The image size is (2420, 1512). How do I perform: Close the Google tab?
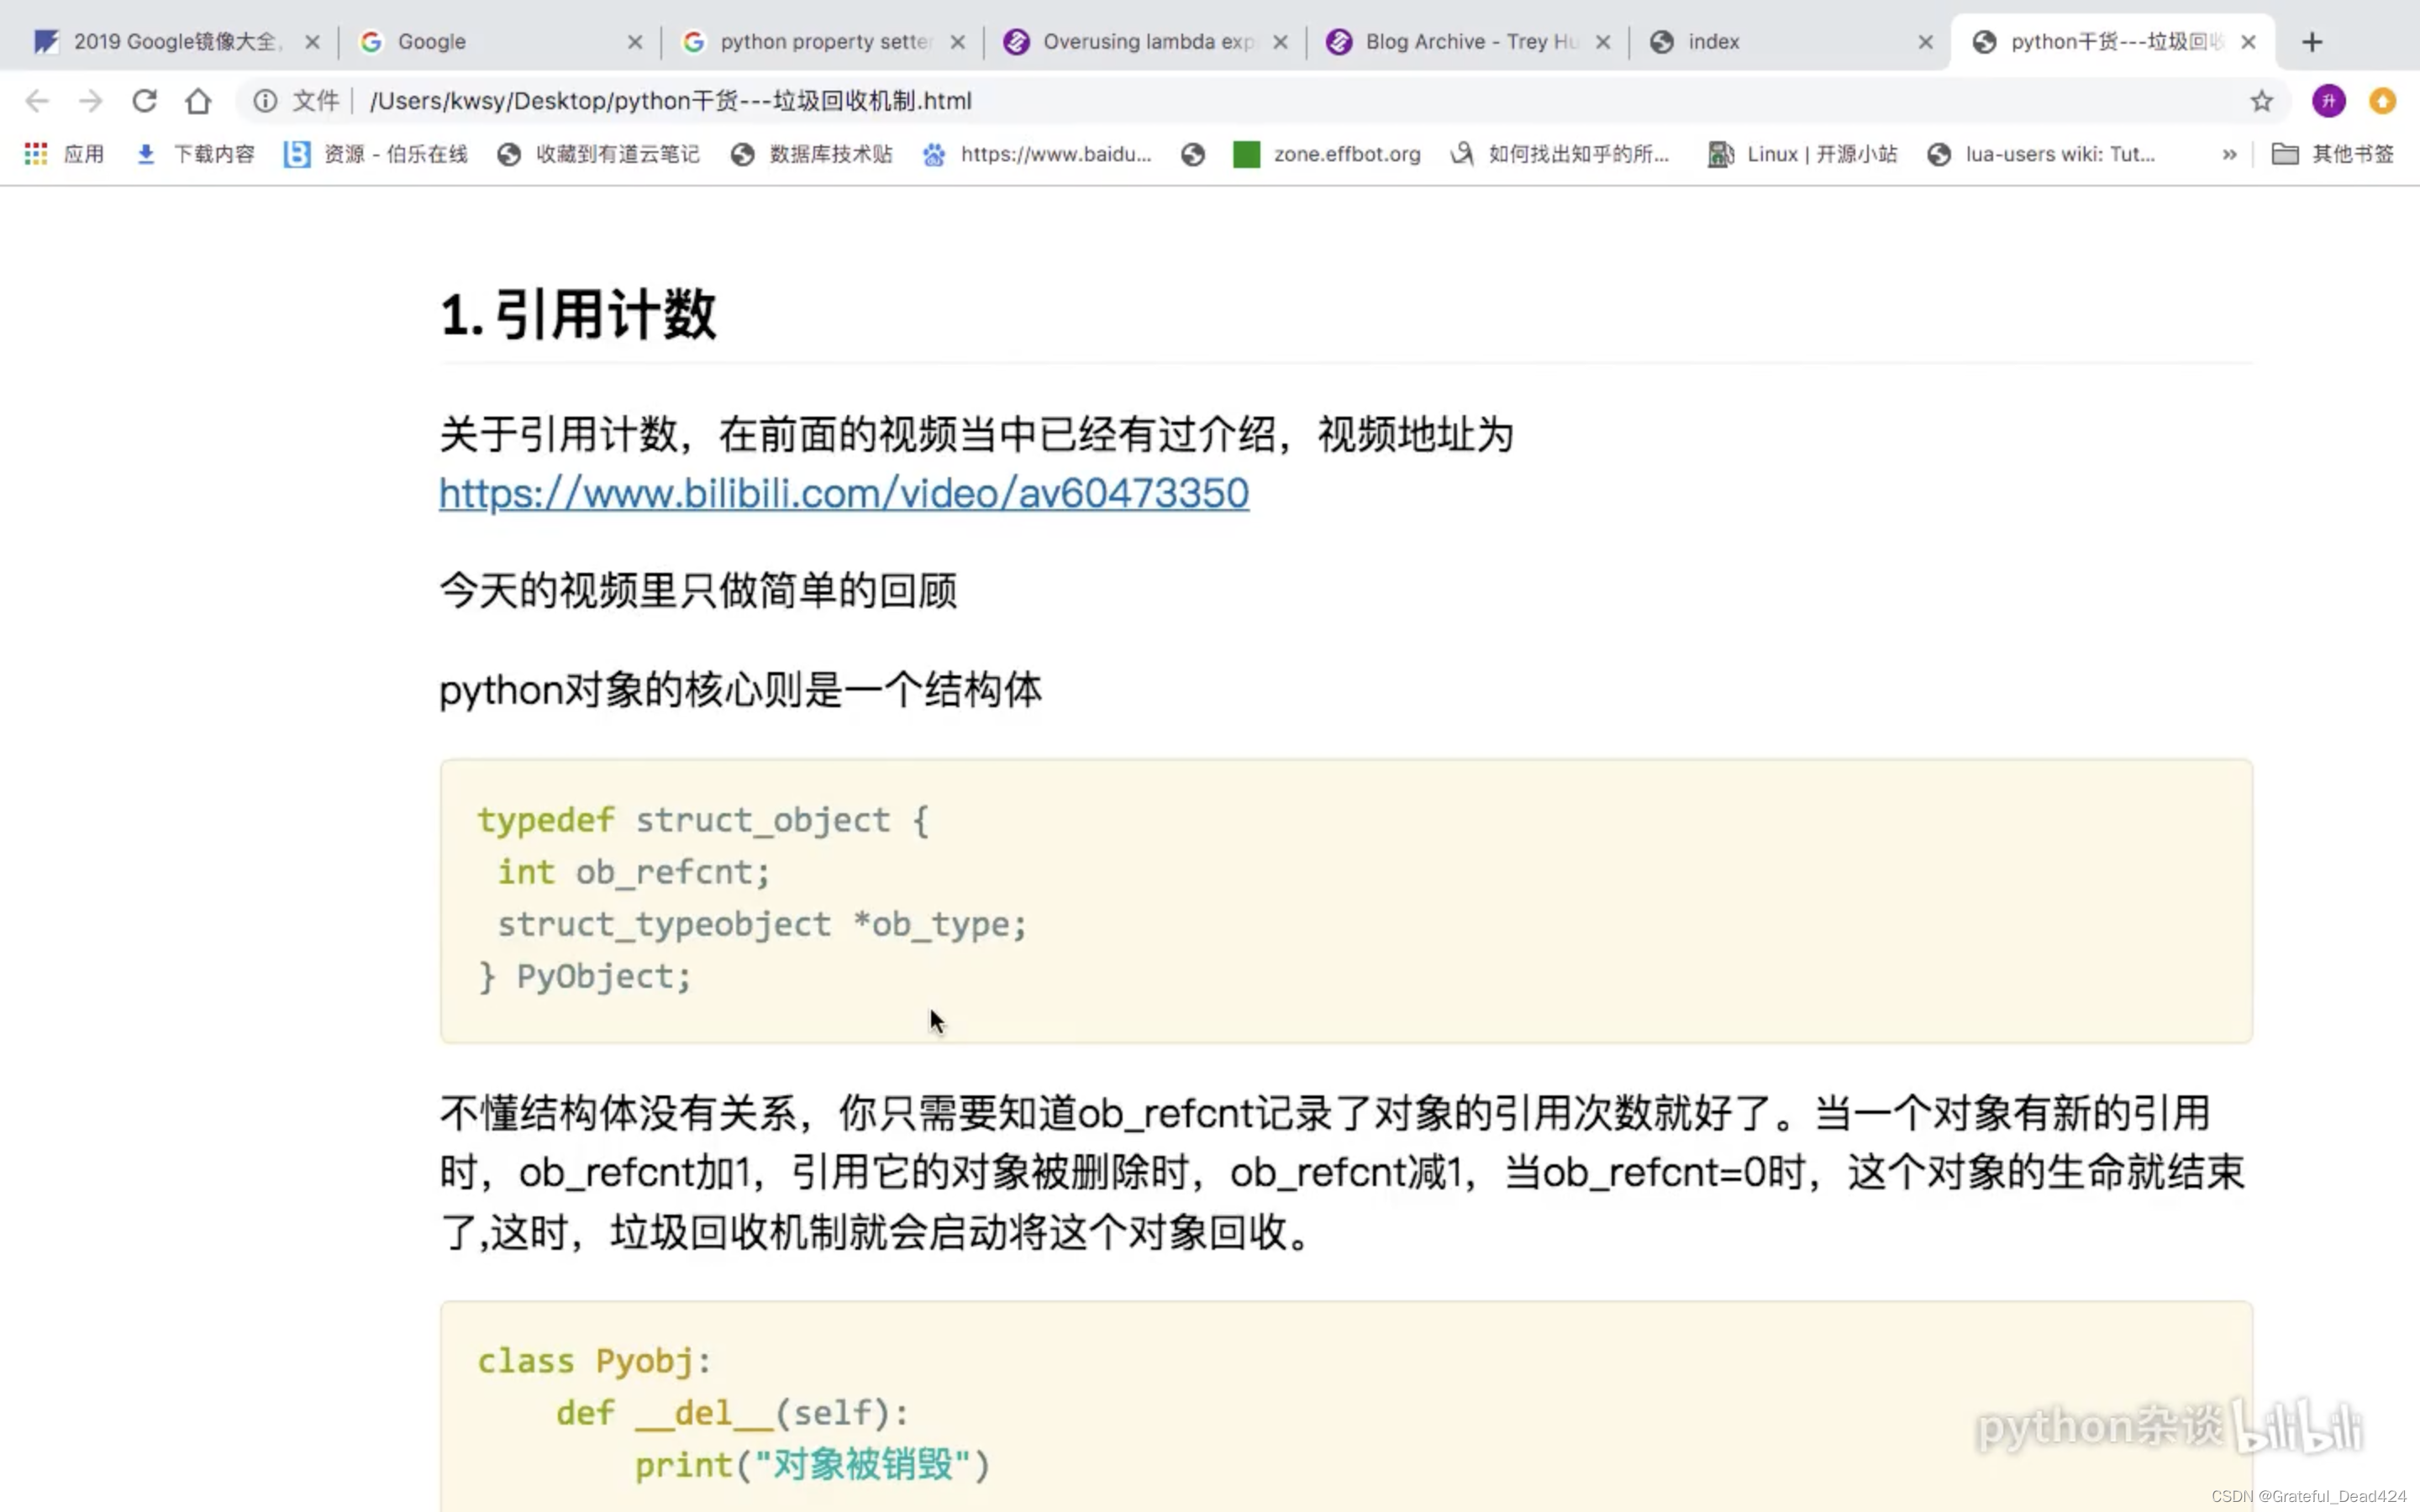coord(635,42)
